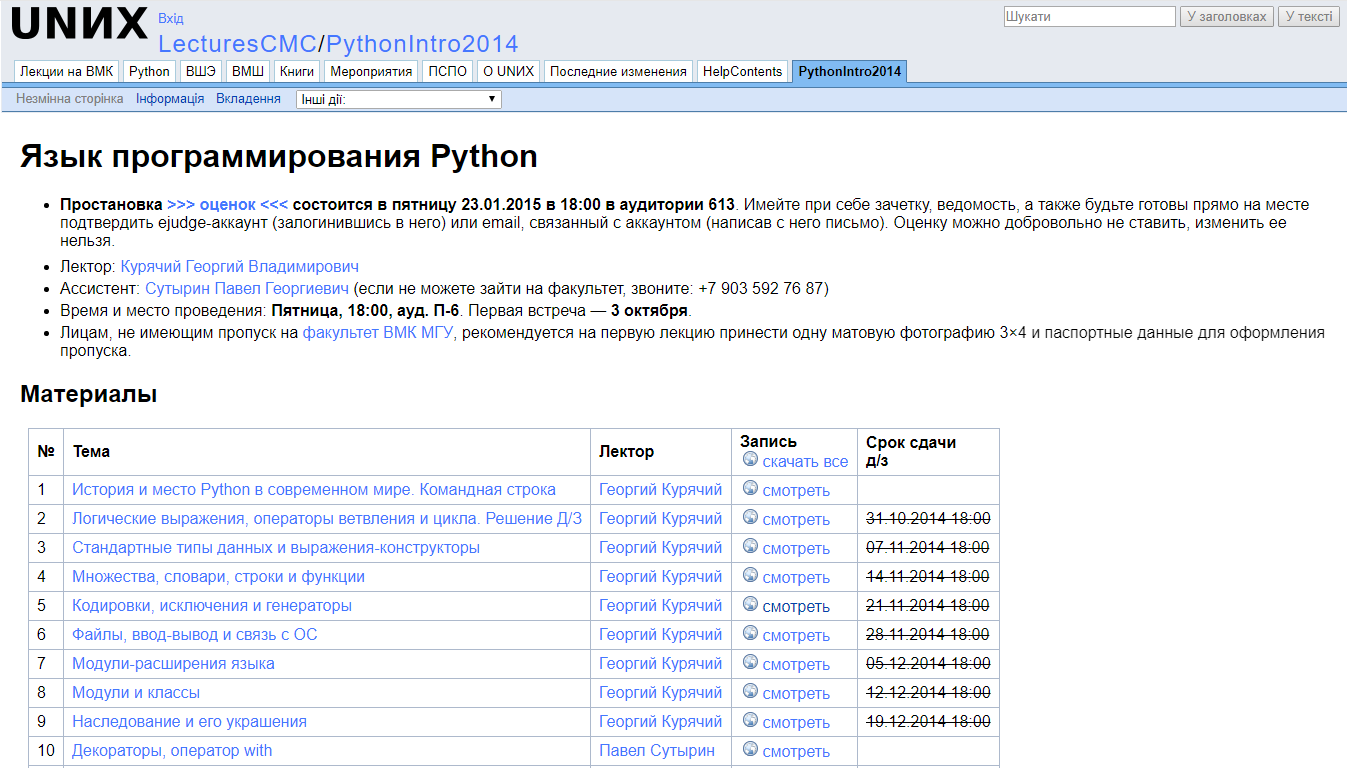Click inside the "Шукати" search field
This screenshot has width=1347, height=768.
click(x=1090, y=16)
